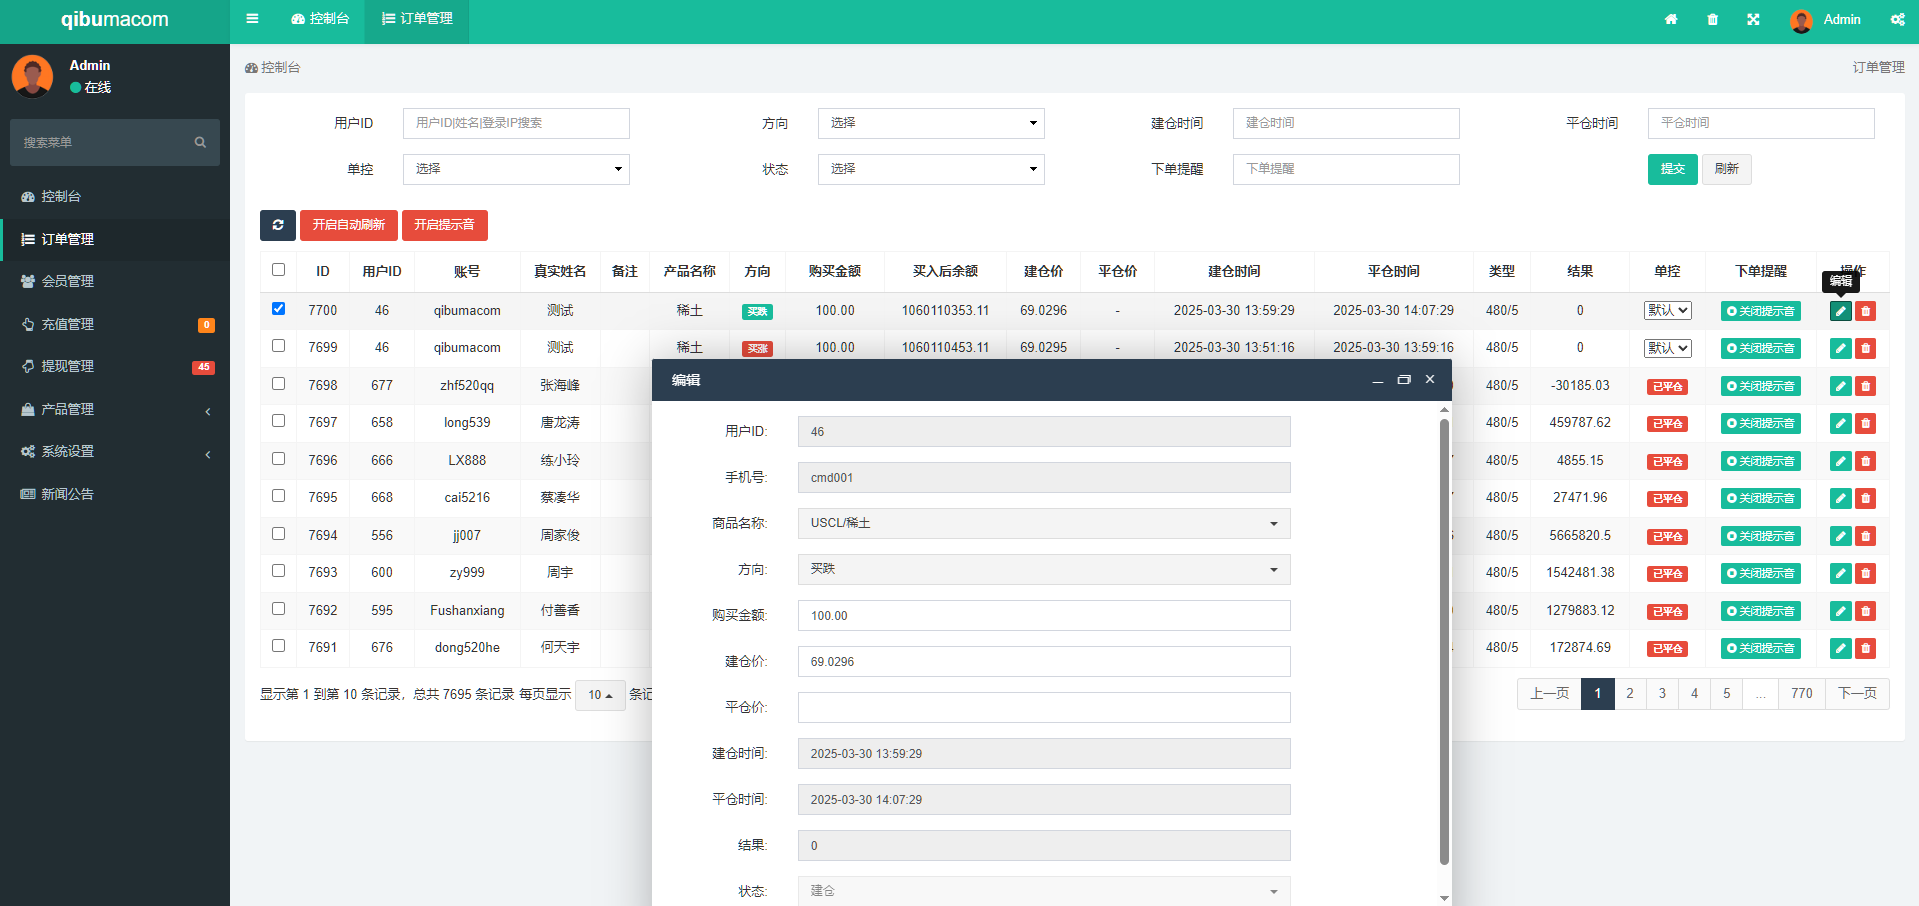Delete order 7699 using its red trash icon
The width and height of the screenshot is (1919, 906).
click(x=1865, y=349)
